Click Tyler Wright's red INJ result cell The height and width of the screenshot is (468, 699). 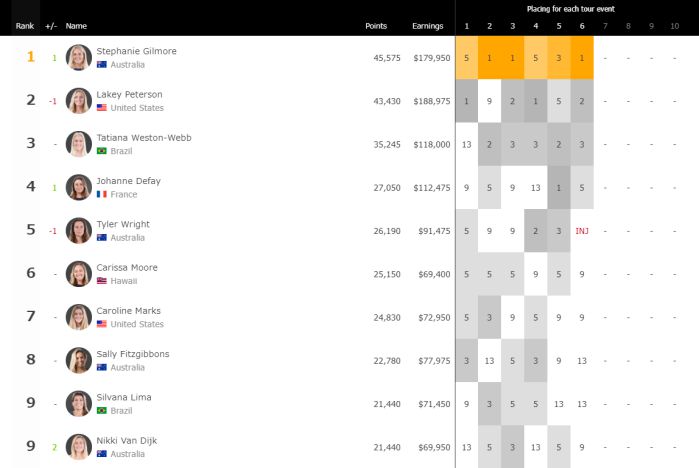click(582, 230)
